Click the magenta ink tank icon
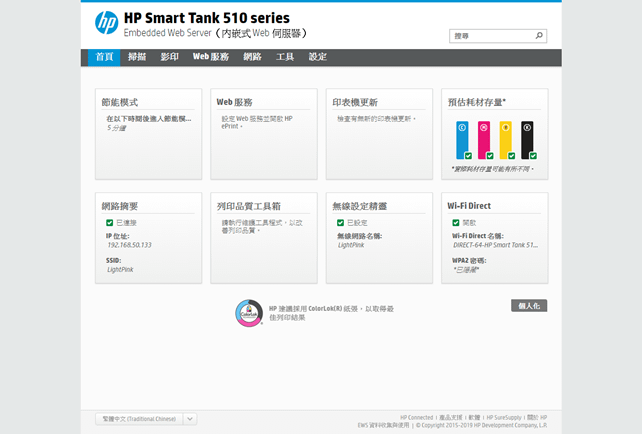The width and height of the screenshot is (642, 434). pos(485,140)
